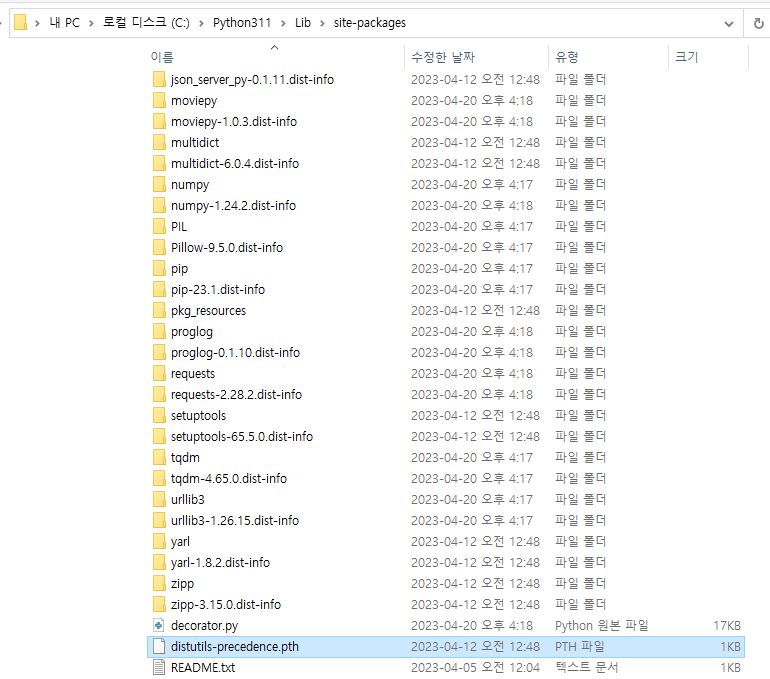
Task: Click the moviepy folder name text
Action: pyautogui.click(x=194, y=101)
